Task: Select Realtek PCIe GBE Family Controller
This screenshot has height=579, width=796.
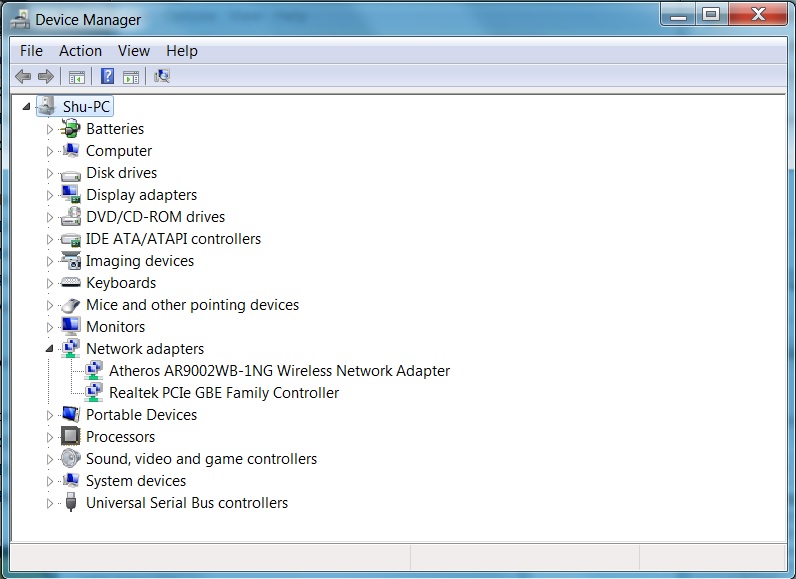Action: [x=224, y=392]
